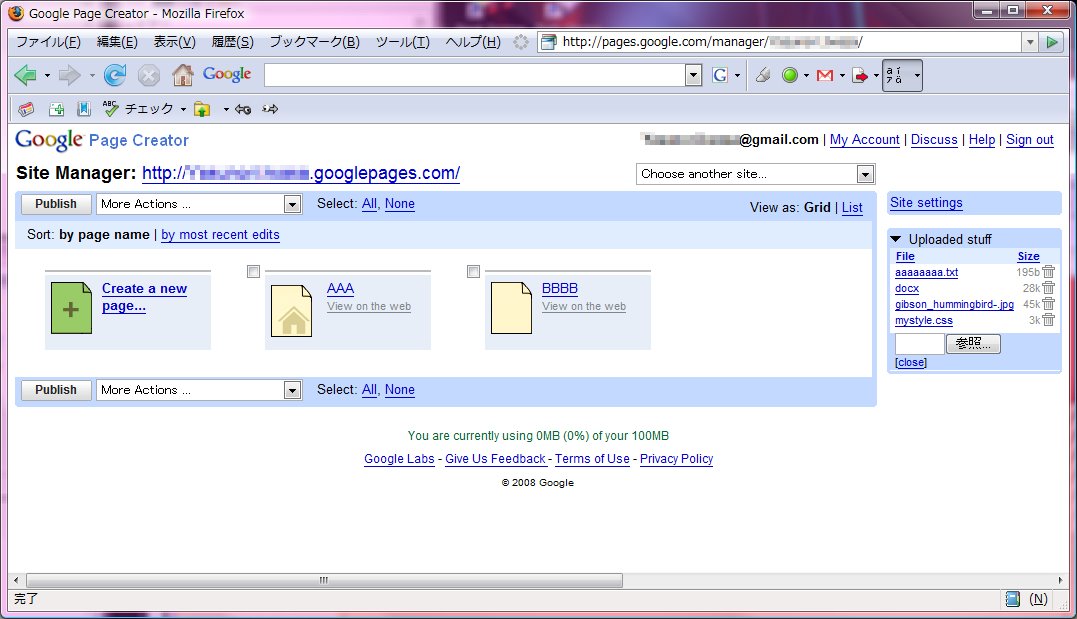Screen dimensions: 1077x619
Task: Click the green Go arrow beside address bar
Action: point(1052,42)
